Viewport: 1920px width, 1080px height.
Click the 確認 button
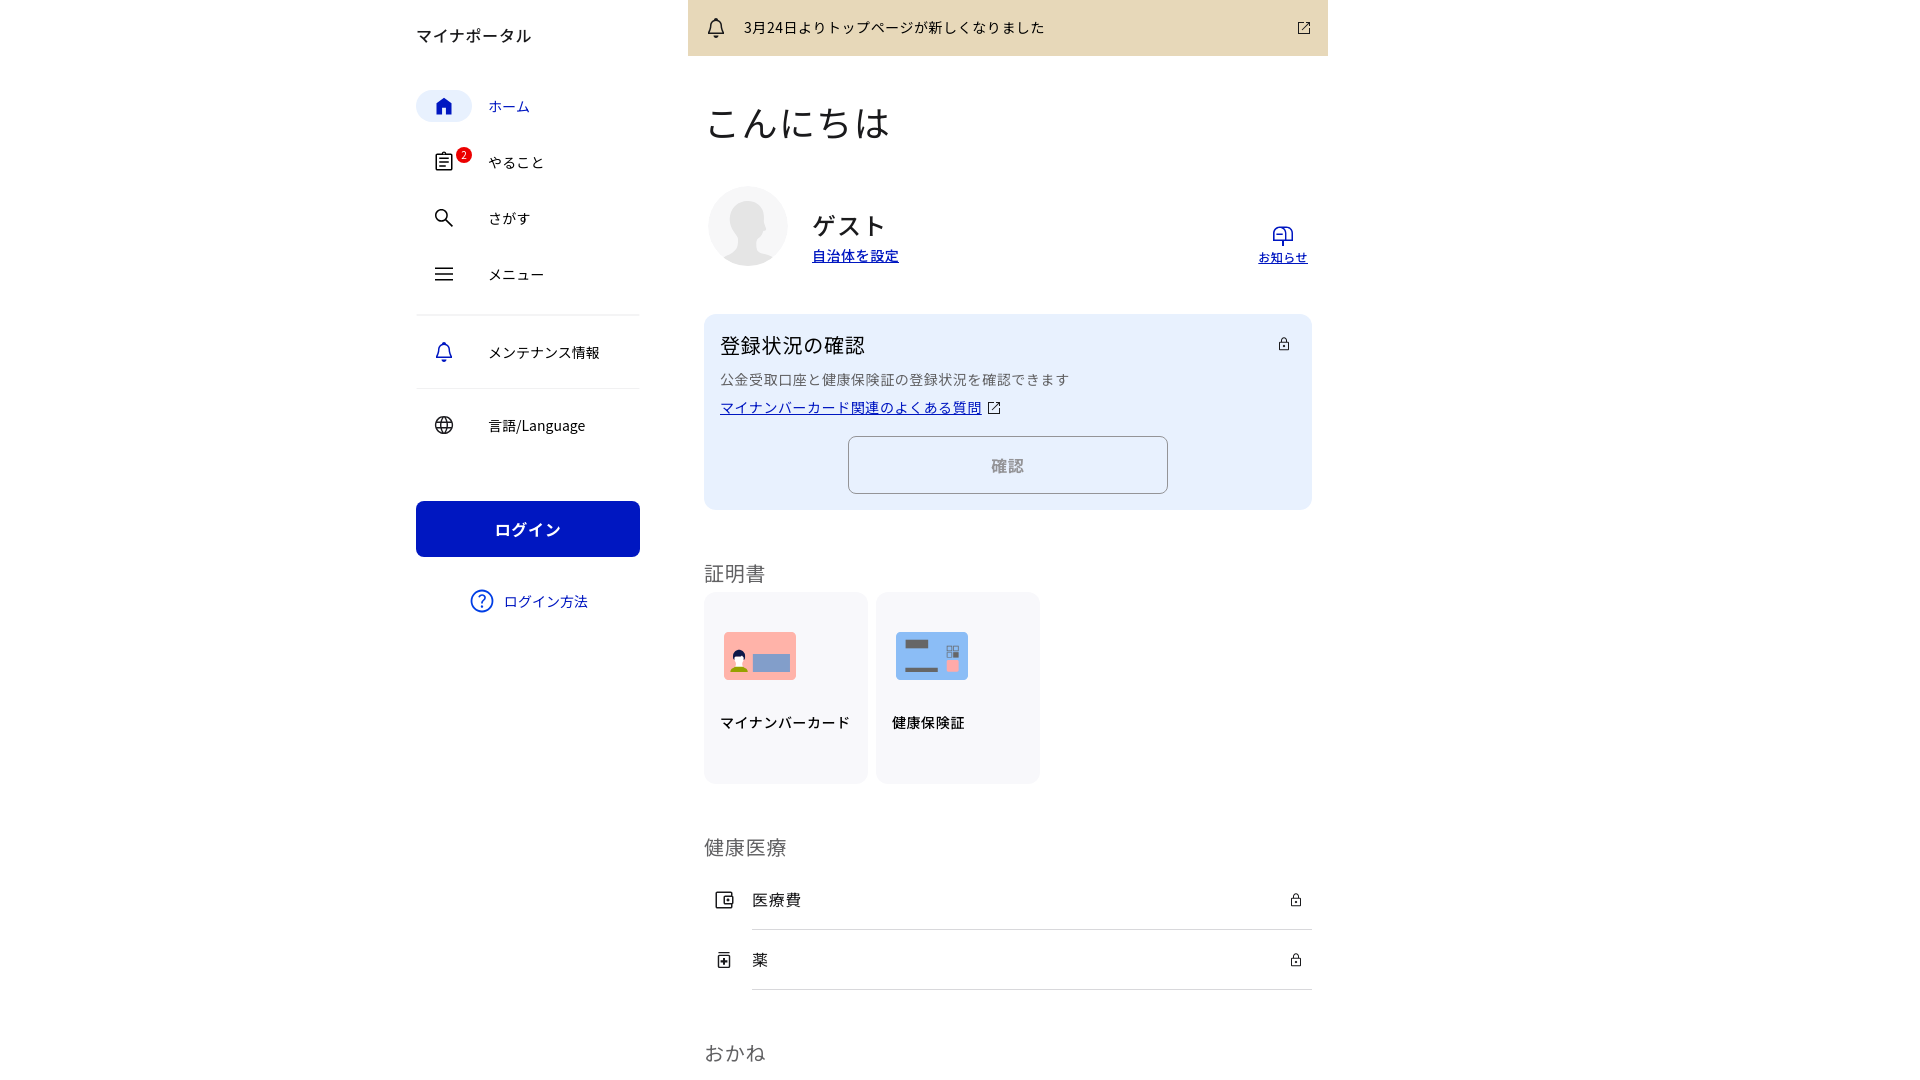(1008, 465)
